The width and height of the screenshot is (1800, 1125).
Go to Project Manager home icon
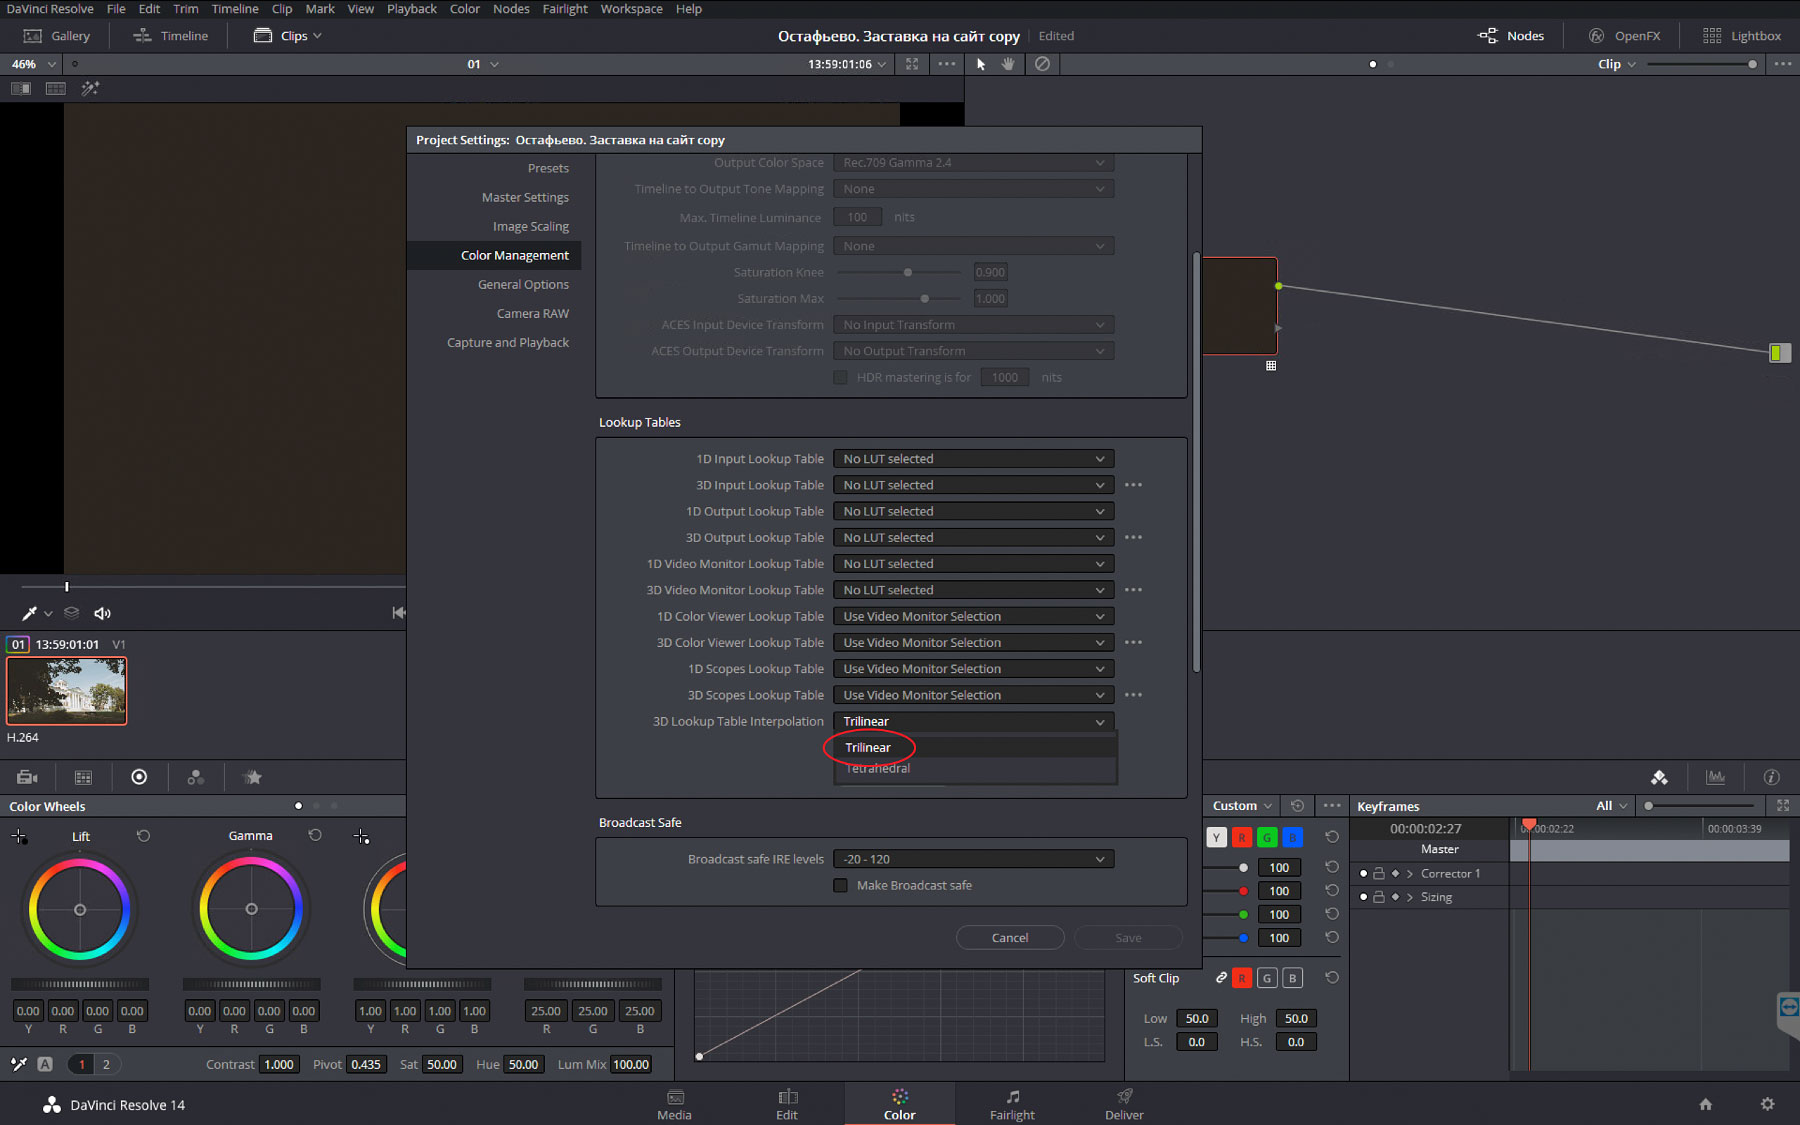1706,1104
